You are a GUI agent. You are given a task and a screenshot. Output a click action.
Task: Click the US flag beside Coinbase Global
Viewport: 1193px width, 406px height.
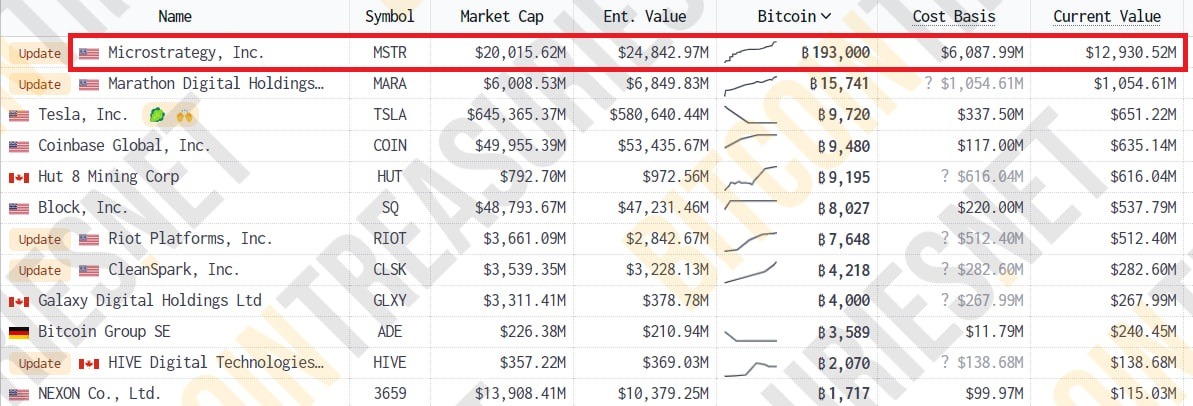[18, 146]
